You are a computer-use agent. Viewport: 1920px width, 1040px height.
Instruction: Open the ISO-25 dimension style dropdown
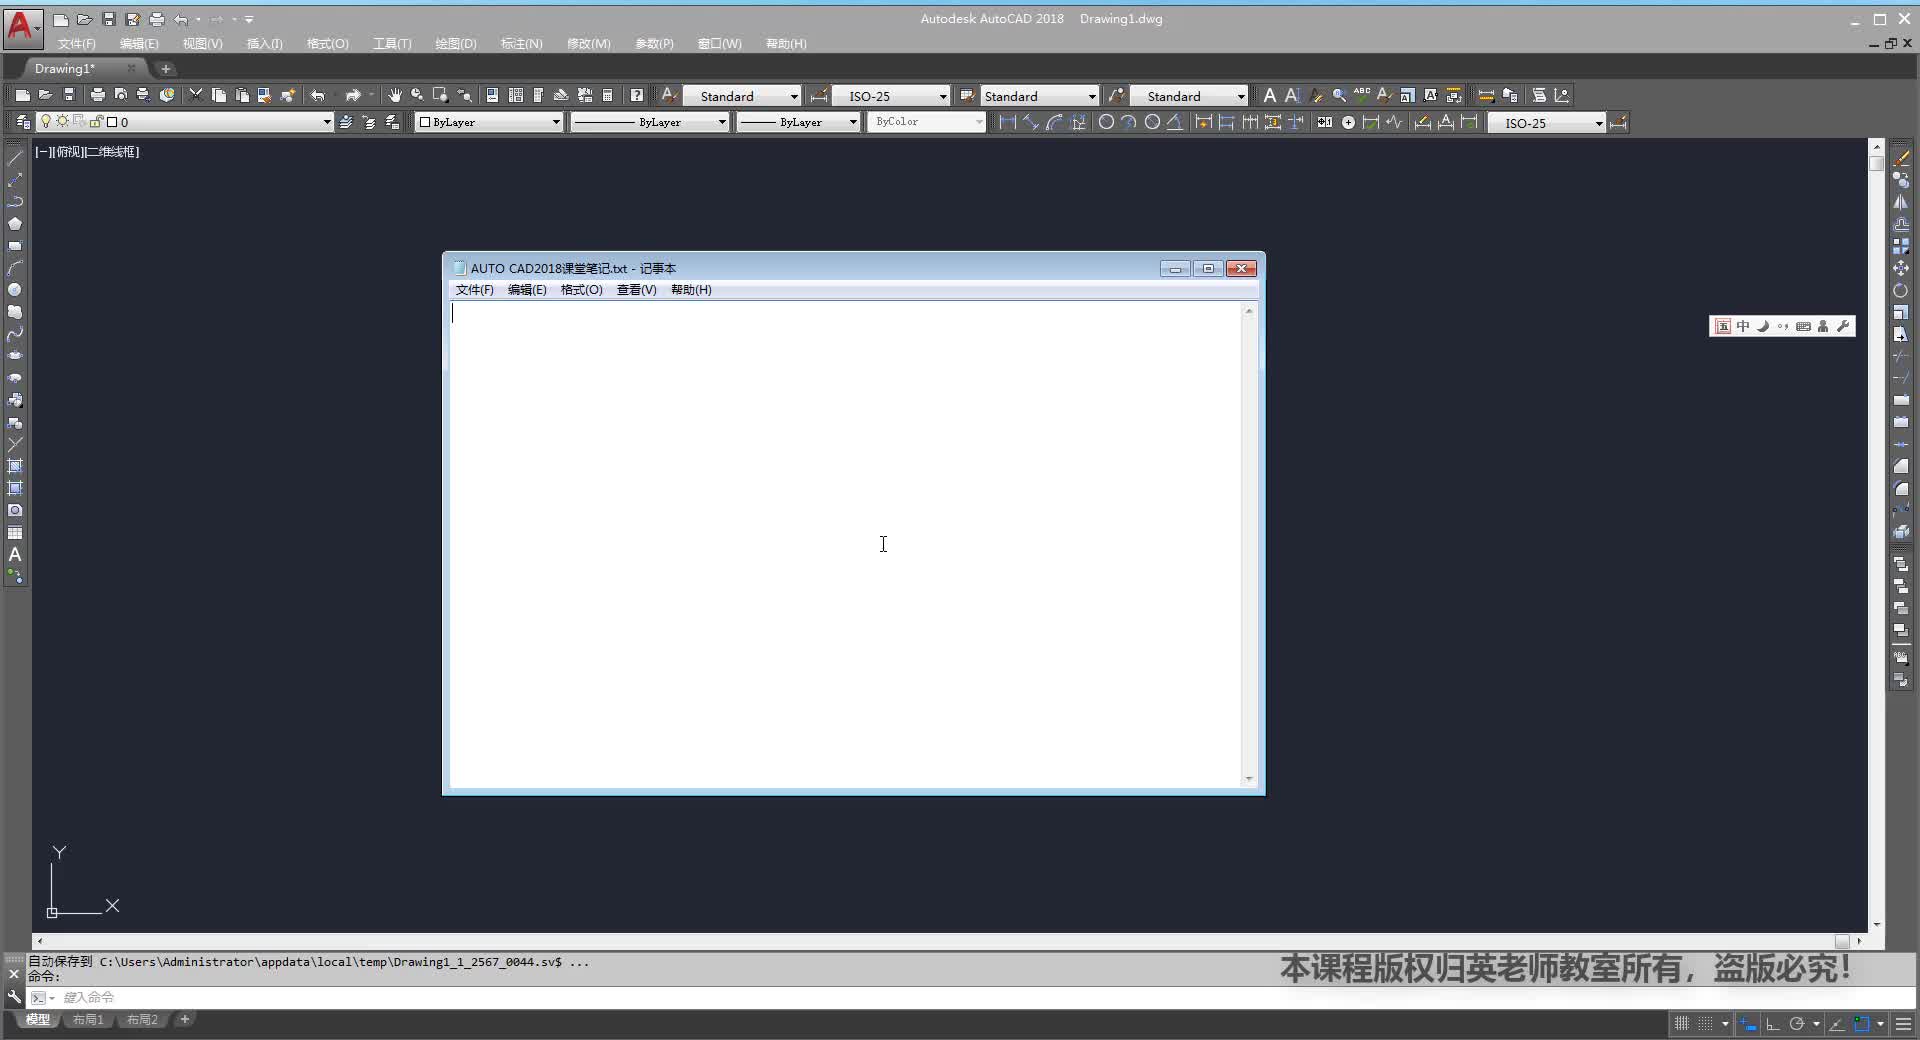pos(891,96)
